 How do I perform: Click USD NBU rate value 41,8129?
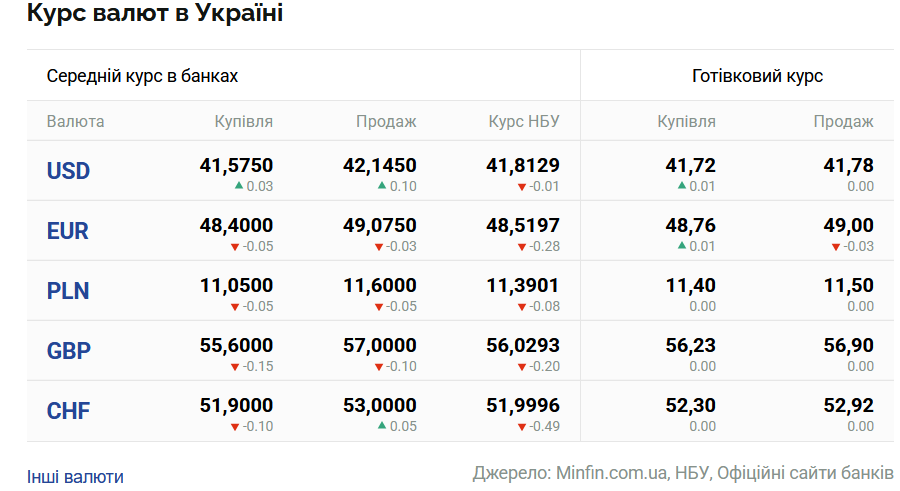click(x=523, y=165)
